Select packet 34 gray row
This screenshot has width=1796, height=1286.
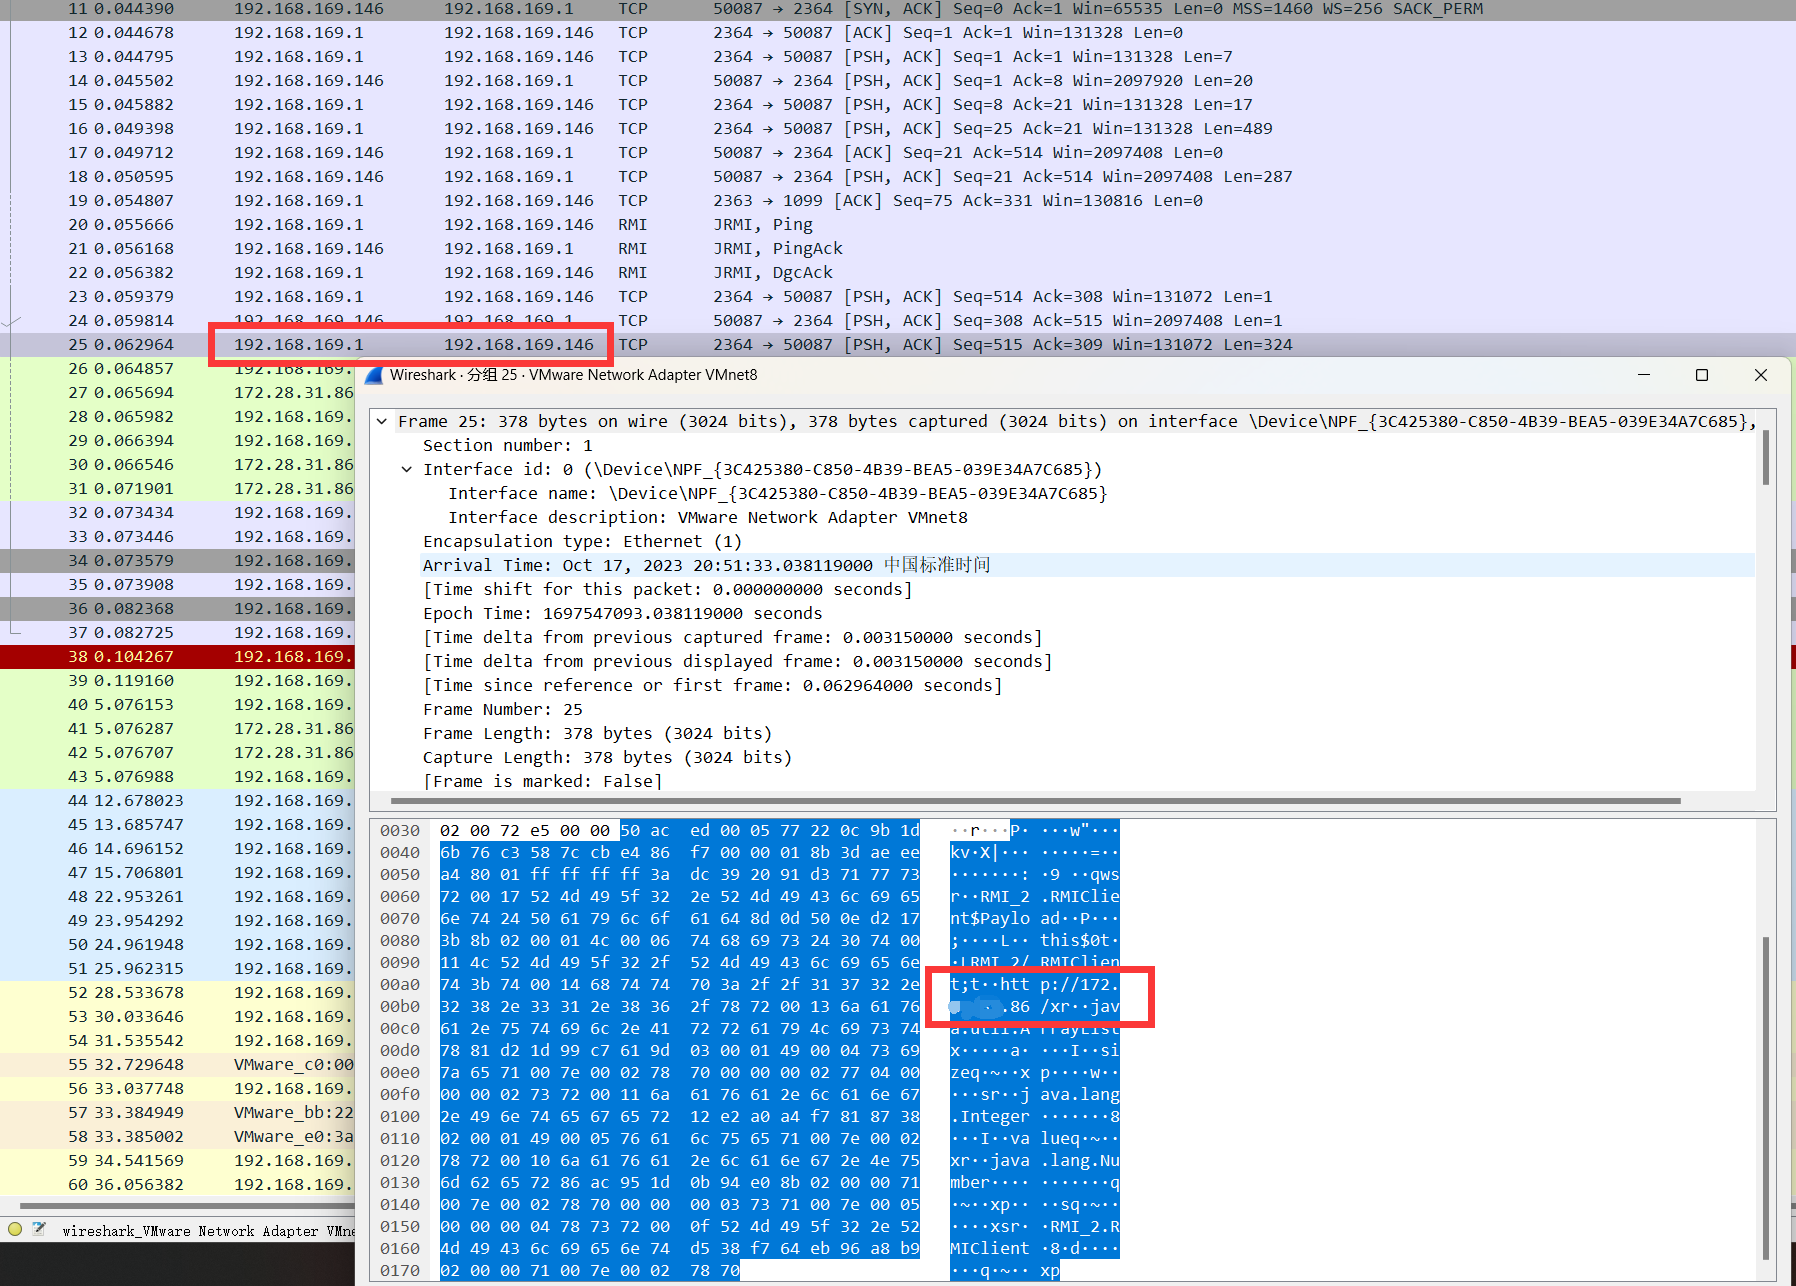point(177,561)
